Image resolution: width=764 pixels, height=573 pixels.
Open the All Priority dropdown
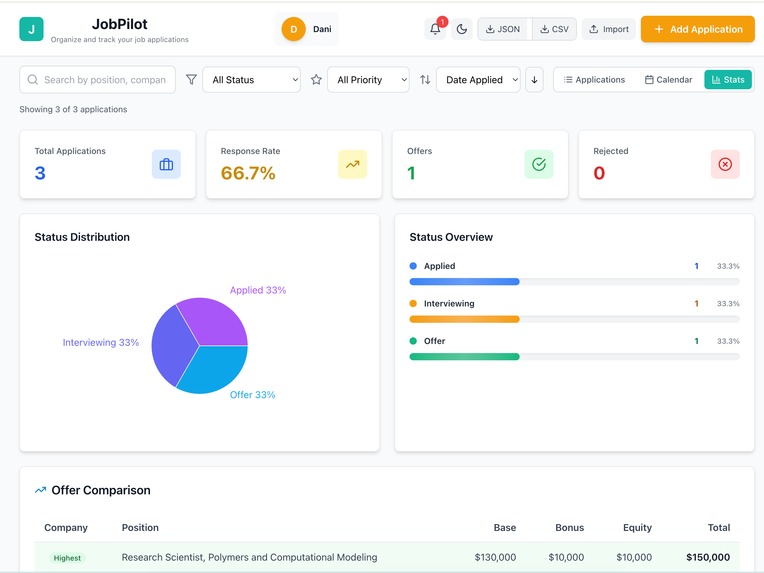[x=368, y=79]
